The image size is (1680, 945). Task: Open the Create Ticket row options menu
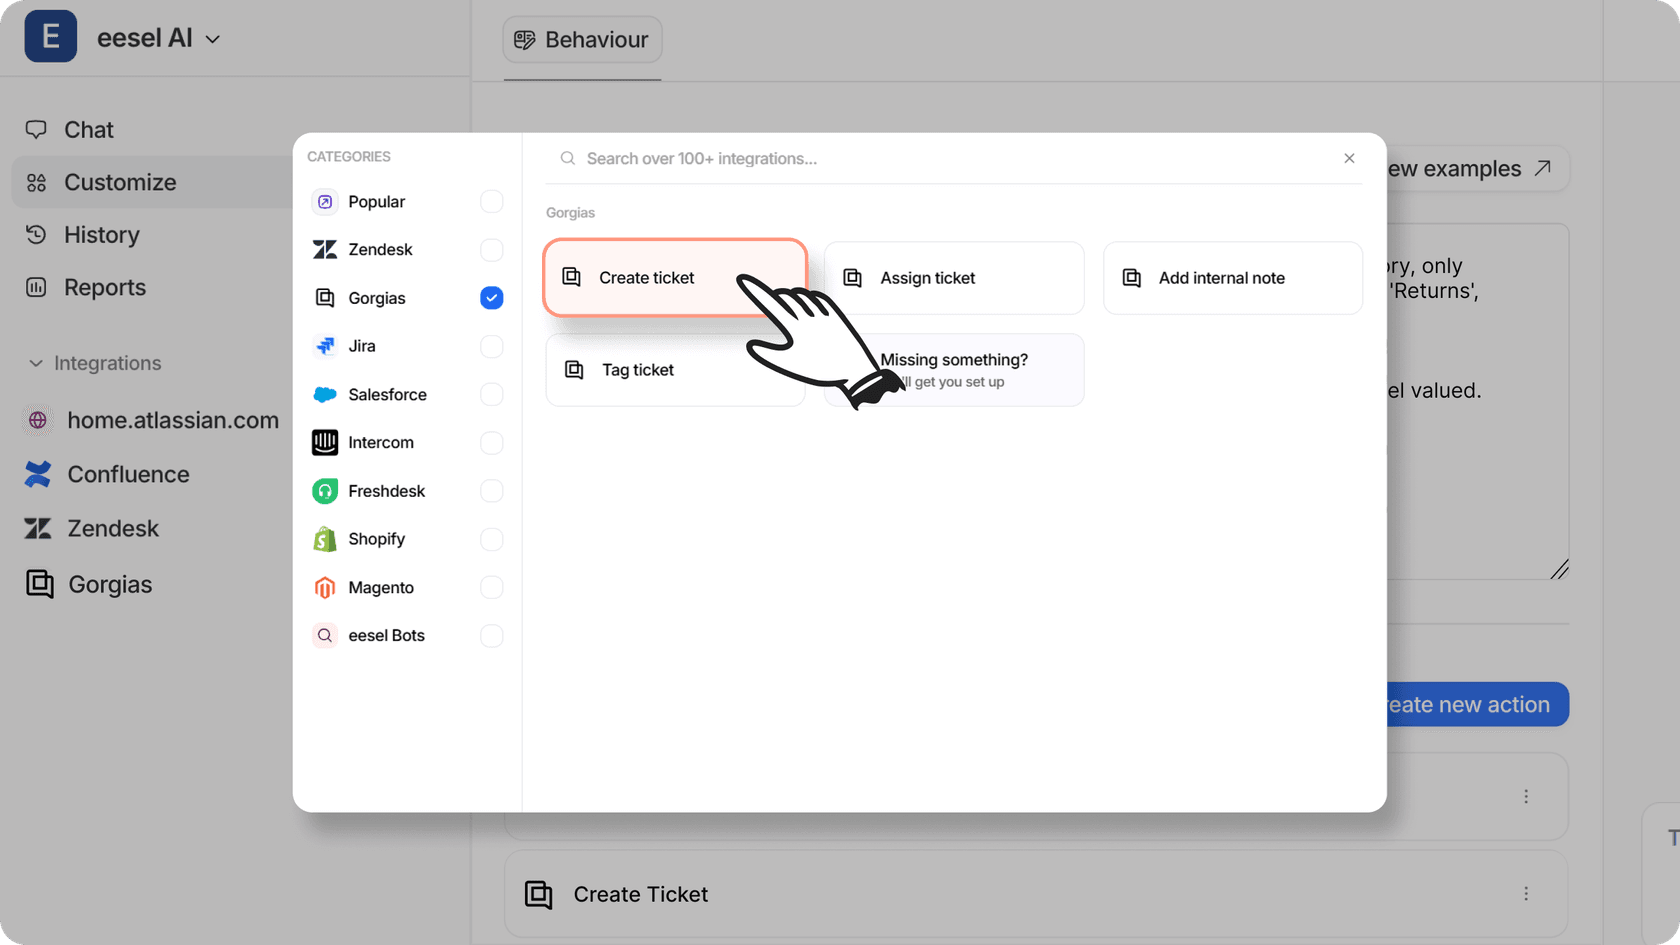click(1526, 894)
